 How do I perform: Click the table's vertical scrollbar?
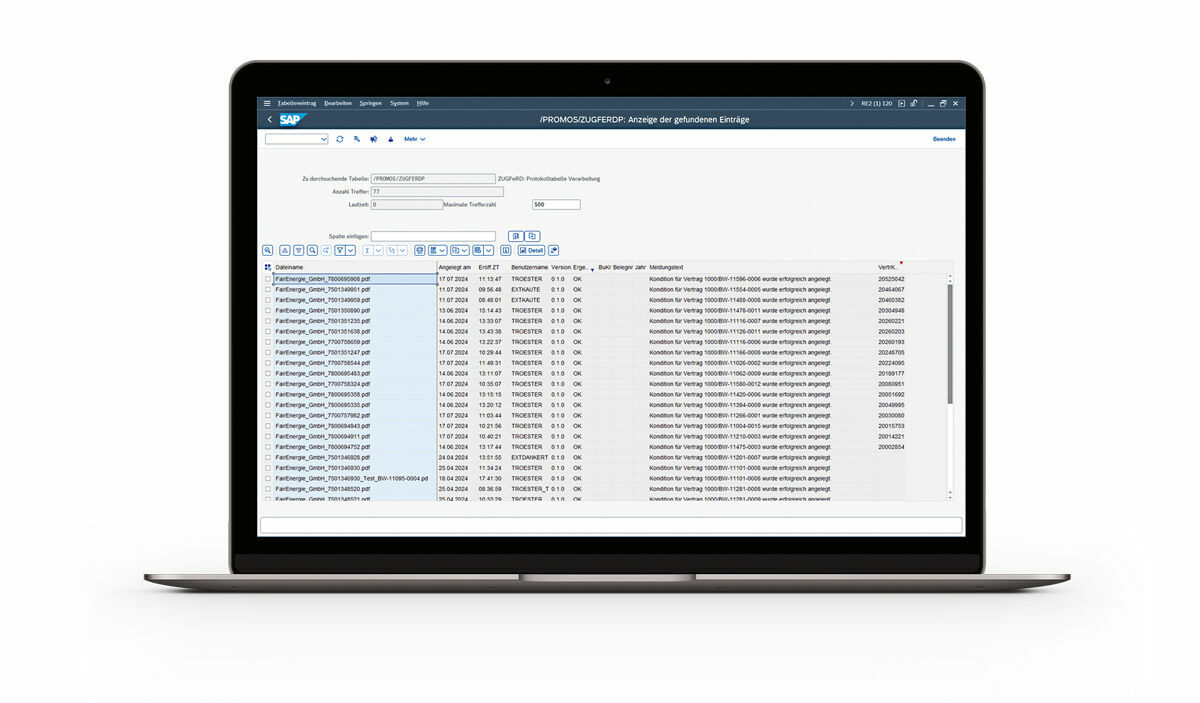click(949, 340)
